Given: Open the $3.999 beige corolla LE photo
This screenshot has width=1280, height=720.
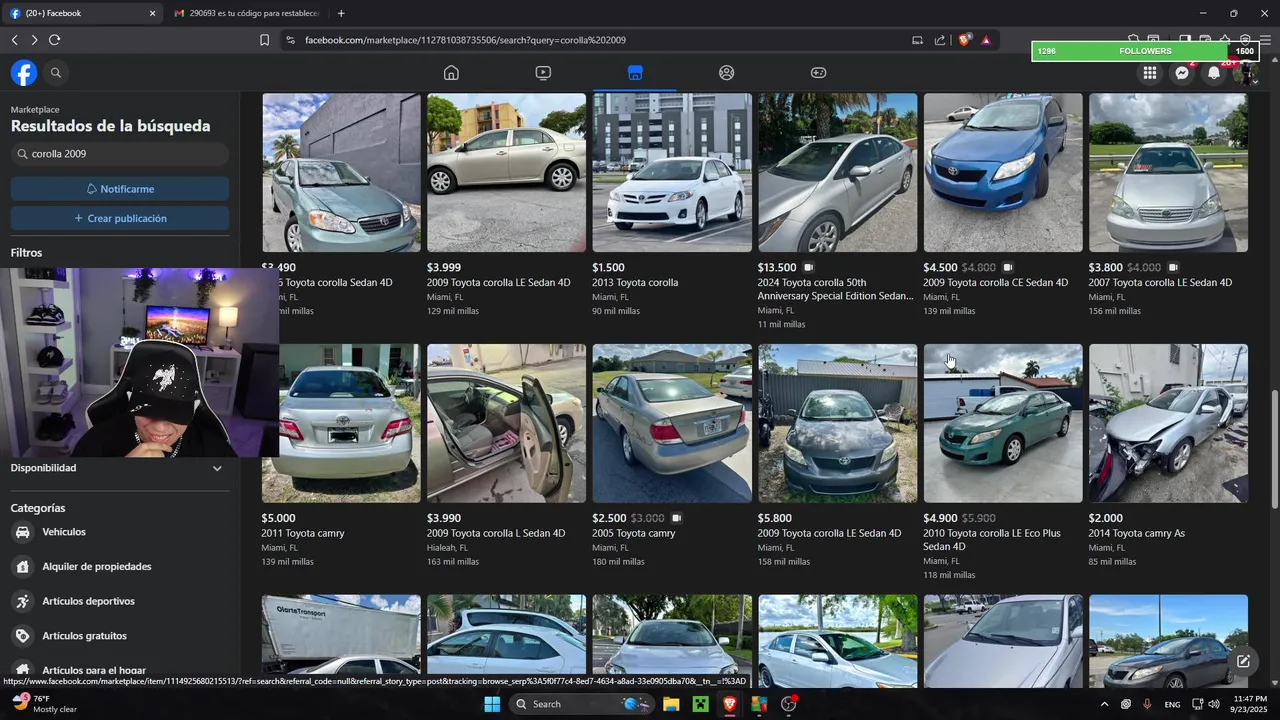Looking at the screenshot, I should pos(507,172).
